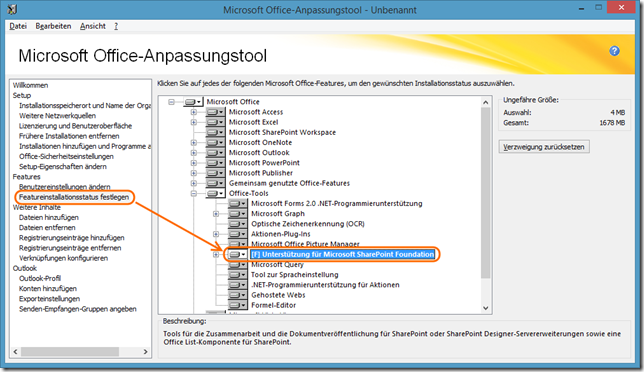This screenshot has width=644, height=372.
Task: Expand the Aktionen-Plug-Ins node
Action: pyautogui.click(x=216, y=234)
